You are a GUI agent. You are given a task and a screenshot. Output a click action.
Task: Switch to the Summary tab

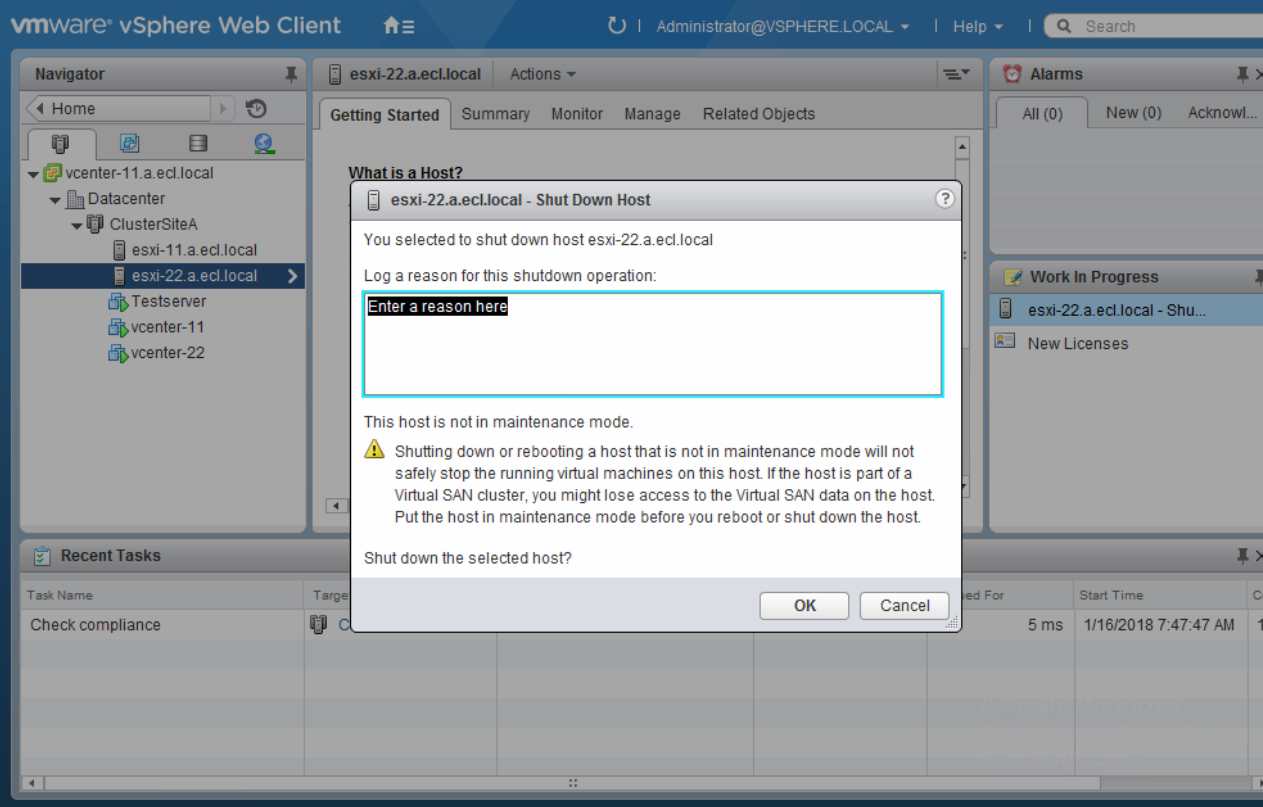[495, 114]
